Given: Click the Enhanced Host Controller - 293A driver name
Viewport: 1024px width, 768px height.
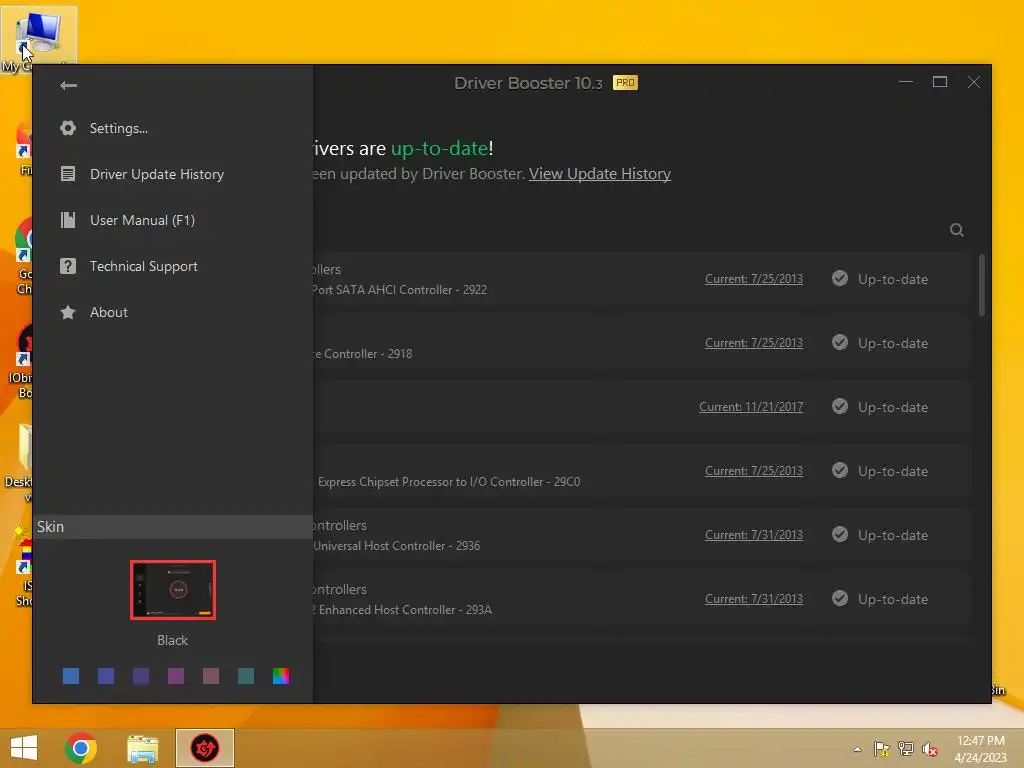Looking at the screenshot, I should 402,610.
